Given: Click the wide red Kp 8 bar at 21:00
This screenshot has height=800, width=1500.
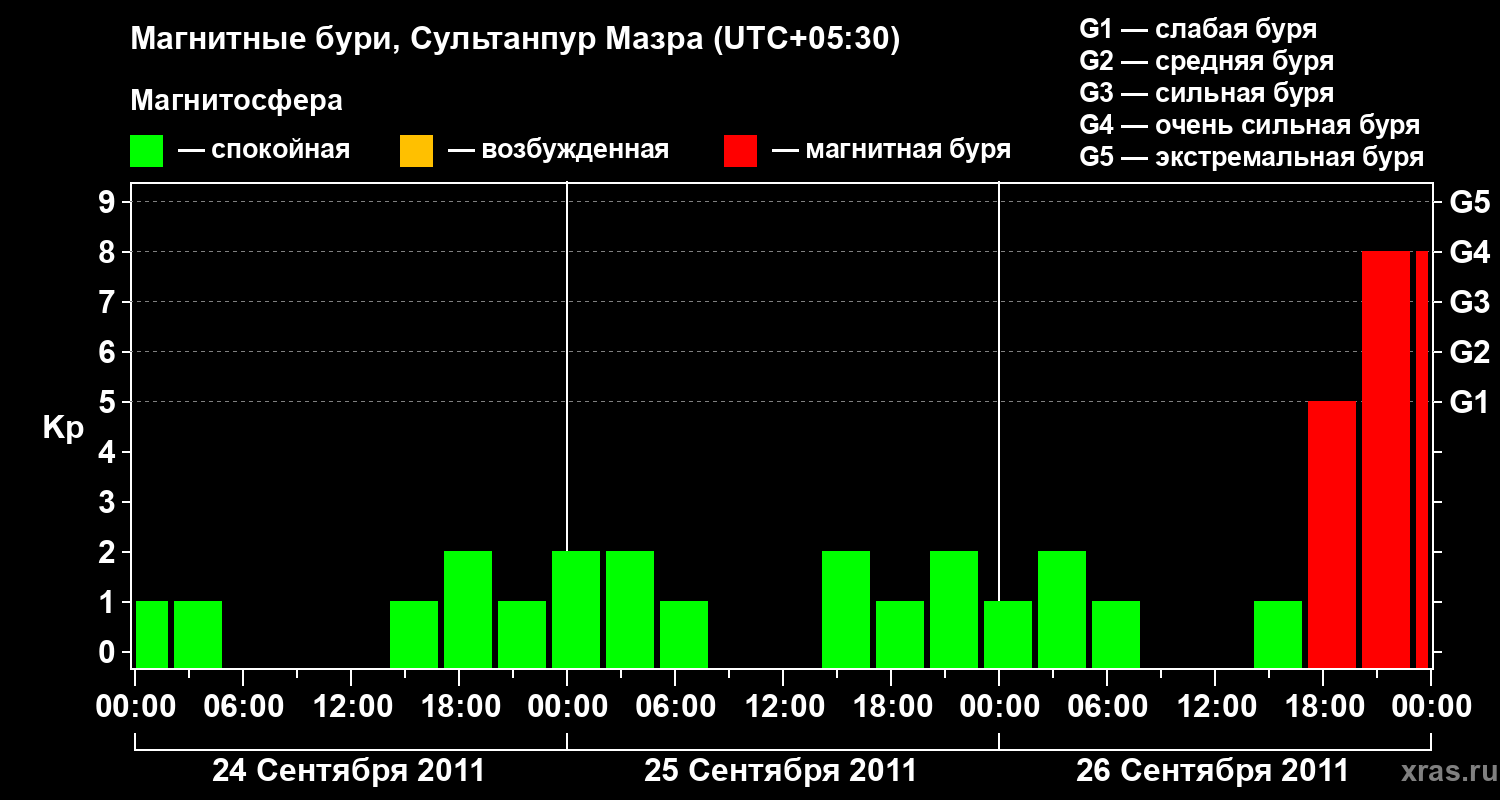Looking at the screenshot, I should [1386, 460].
